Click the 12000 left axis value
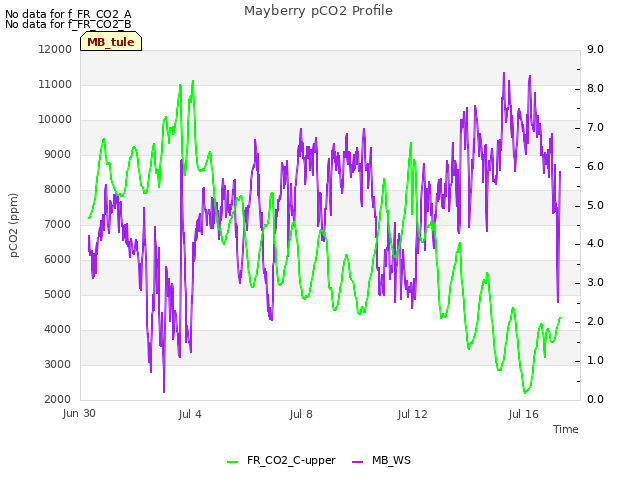640x480 pixels. (55, 49)
